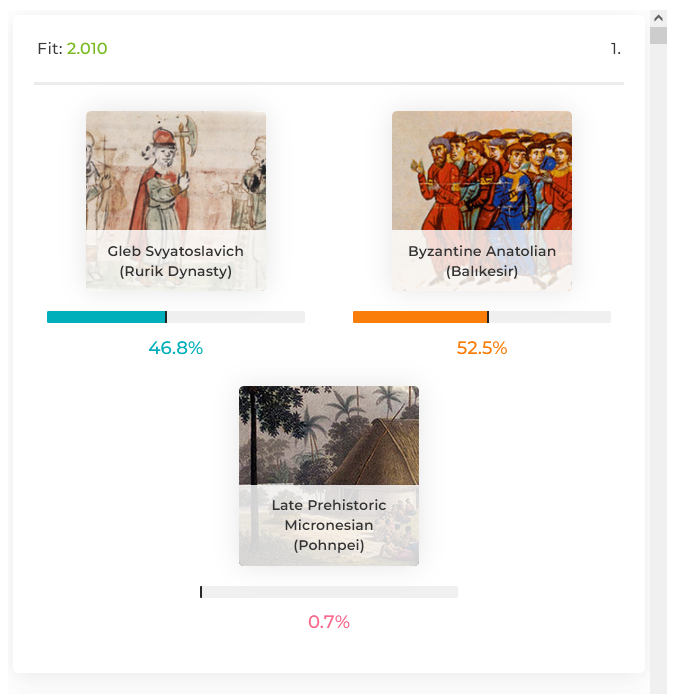Click the black marker on the orange bar

(488, 317)
